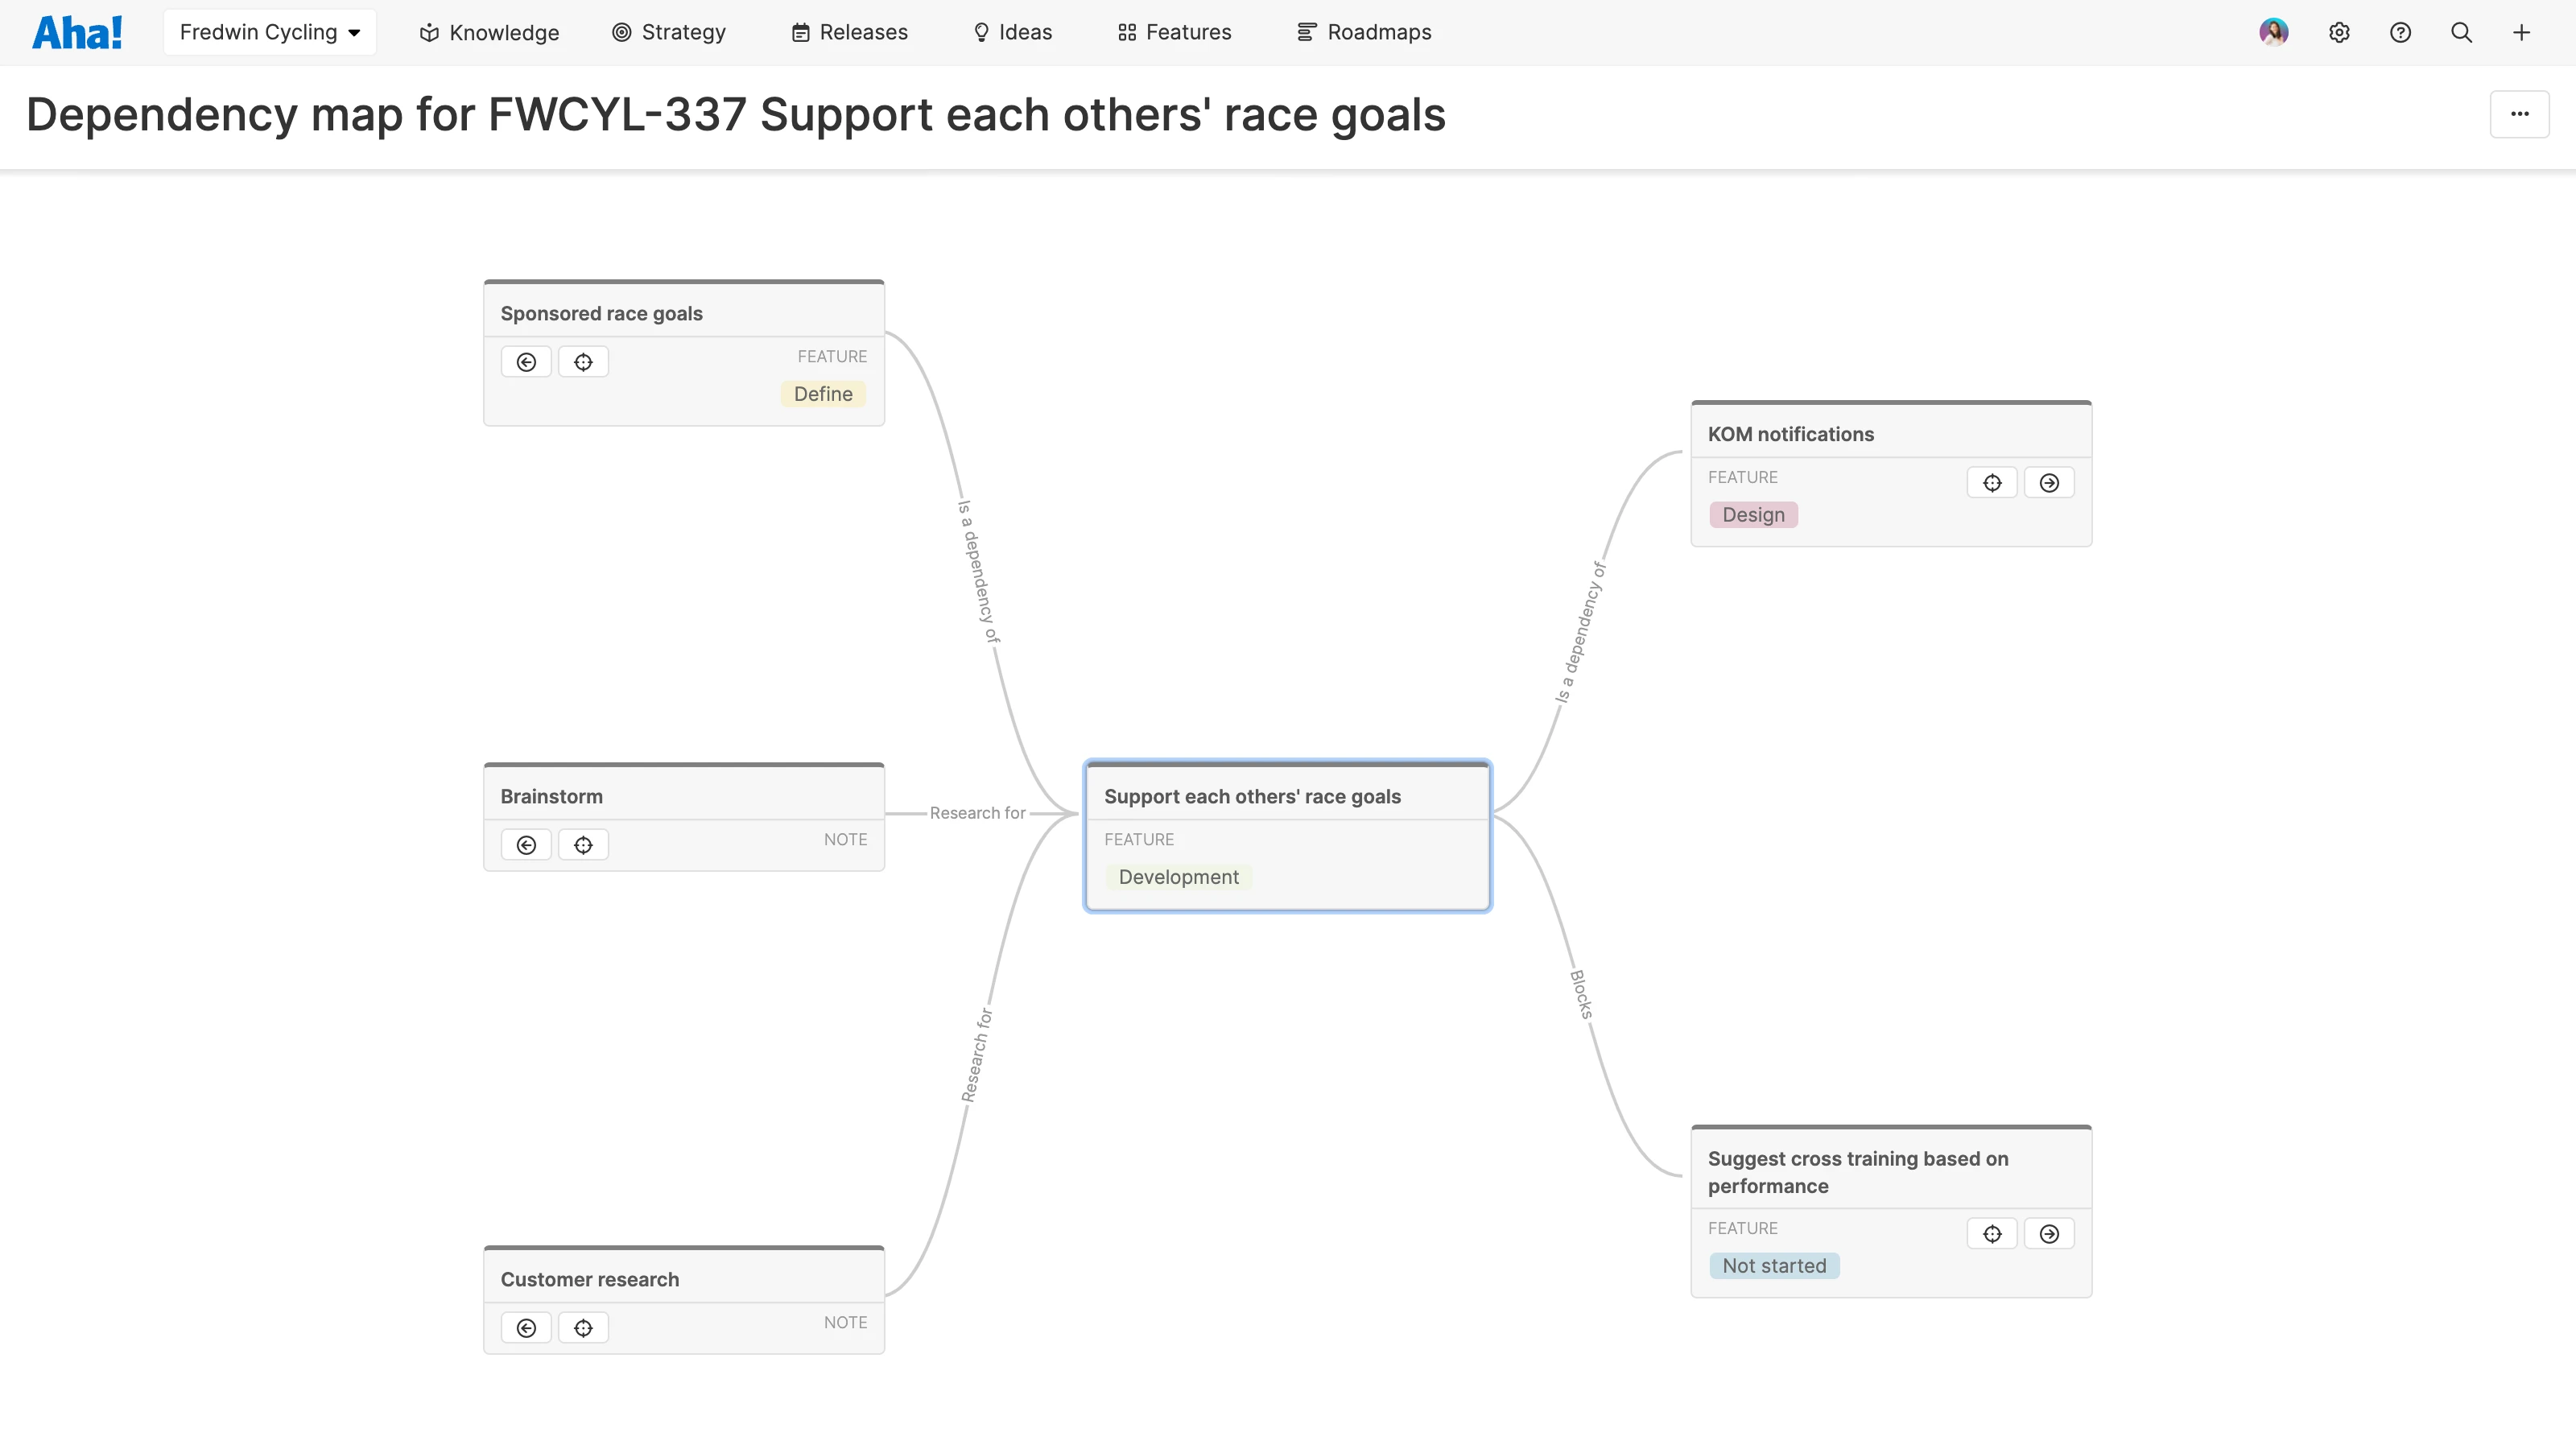Screen dimensions: 2576x1449
Task: Expand downstream dependencies on Suggest cross training card
Action: point(2048,1233)
